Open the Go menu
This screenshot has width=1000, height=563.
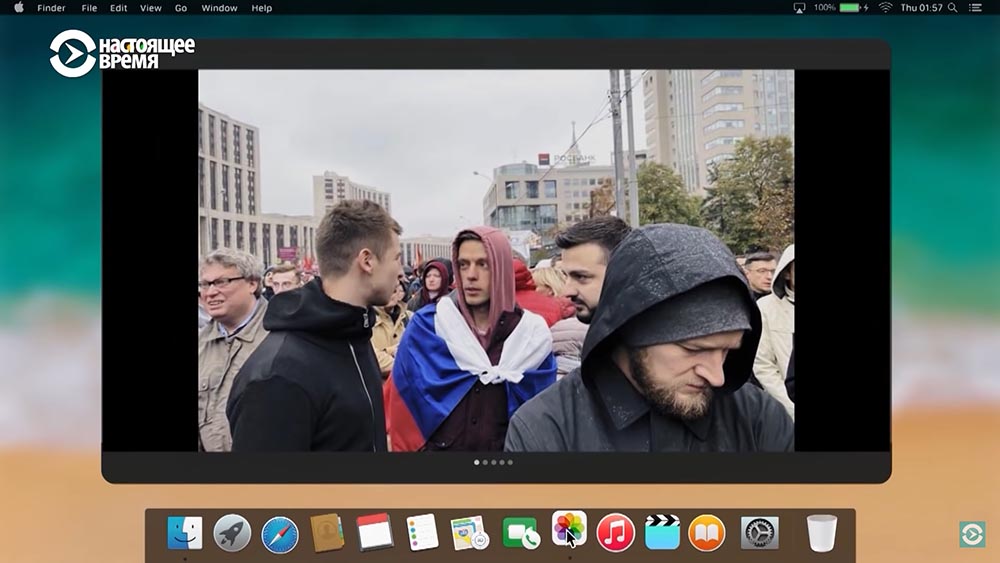(x=181, y=8)
